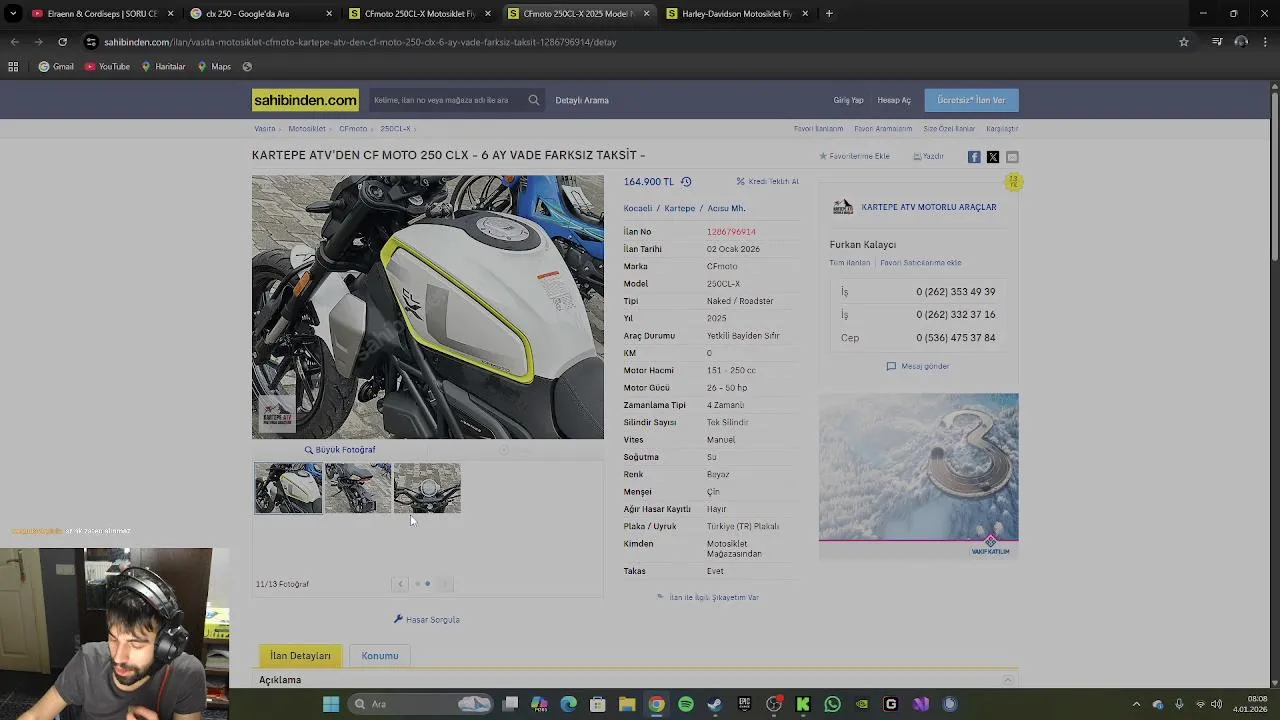Click Ücretsiz İlan Ver button
The width and height of the screenshot is (1280, 720).
coord(971,100)
